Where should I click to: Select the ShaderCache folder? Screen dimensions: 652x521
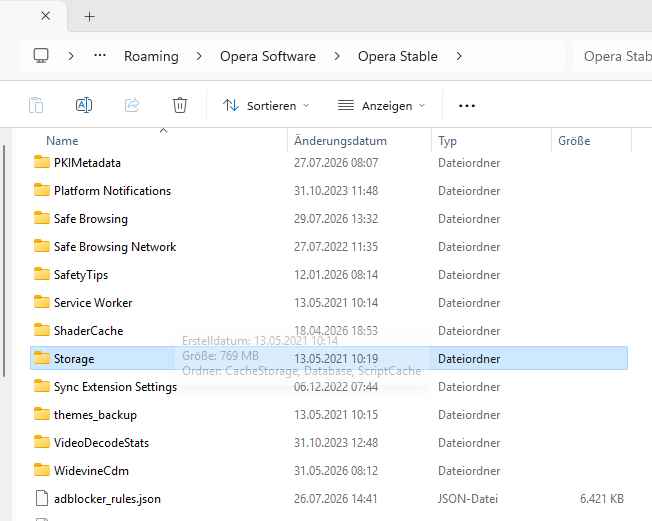click(x=328, y=331)
